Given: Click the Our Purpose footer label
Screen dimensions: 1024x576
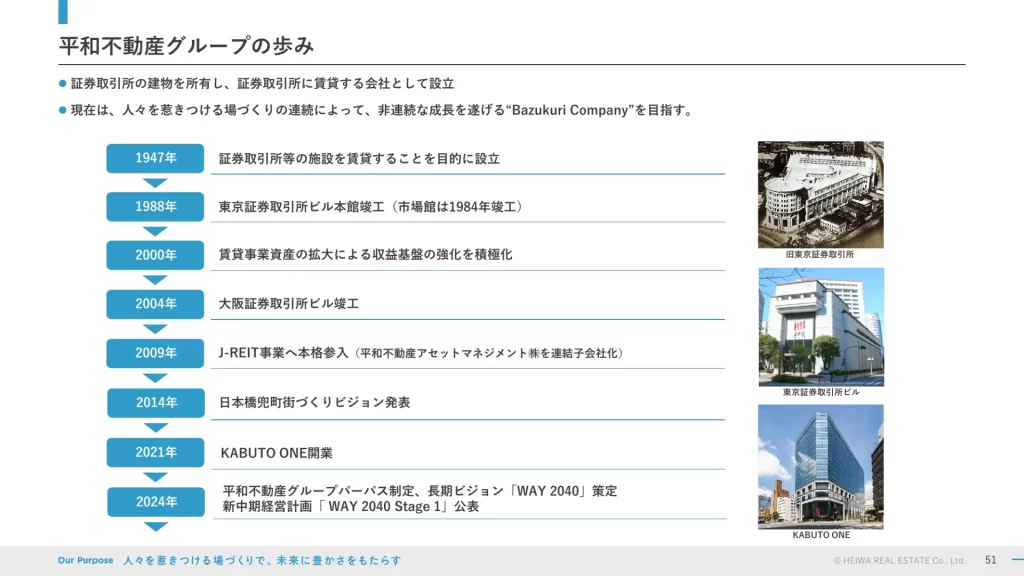Looking at the screenshot, I should 85,561.
